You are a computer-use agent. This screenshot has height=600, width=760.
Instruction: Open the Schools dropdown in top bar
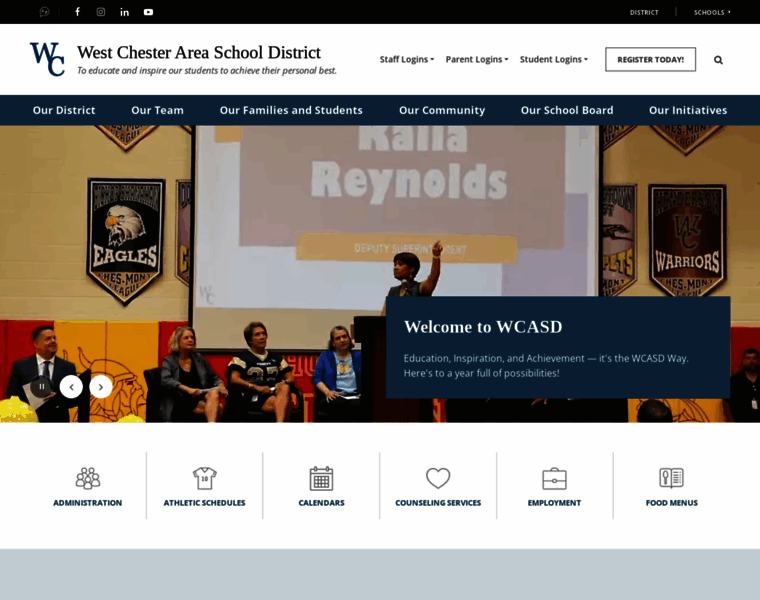[x=712, y=12]
